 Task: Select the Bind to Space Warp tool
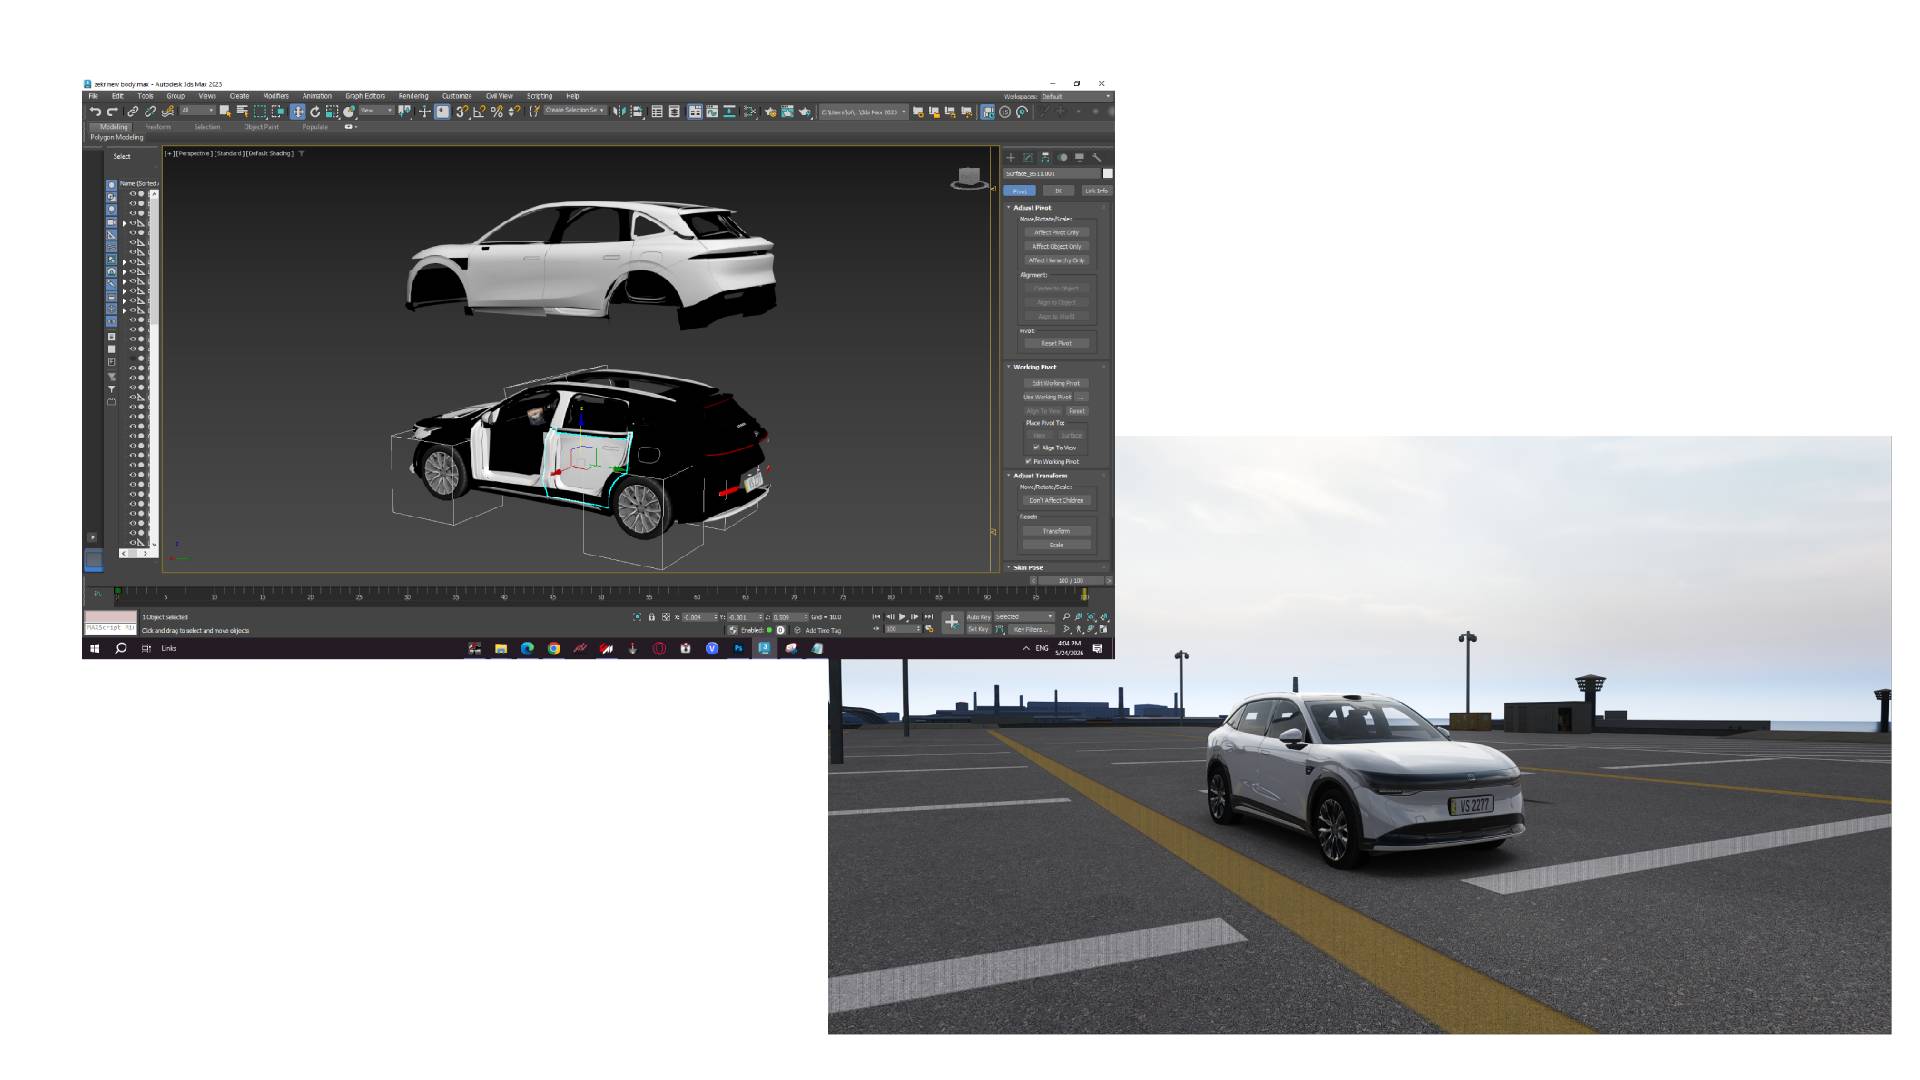(x=168, y=111)
